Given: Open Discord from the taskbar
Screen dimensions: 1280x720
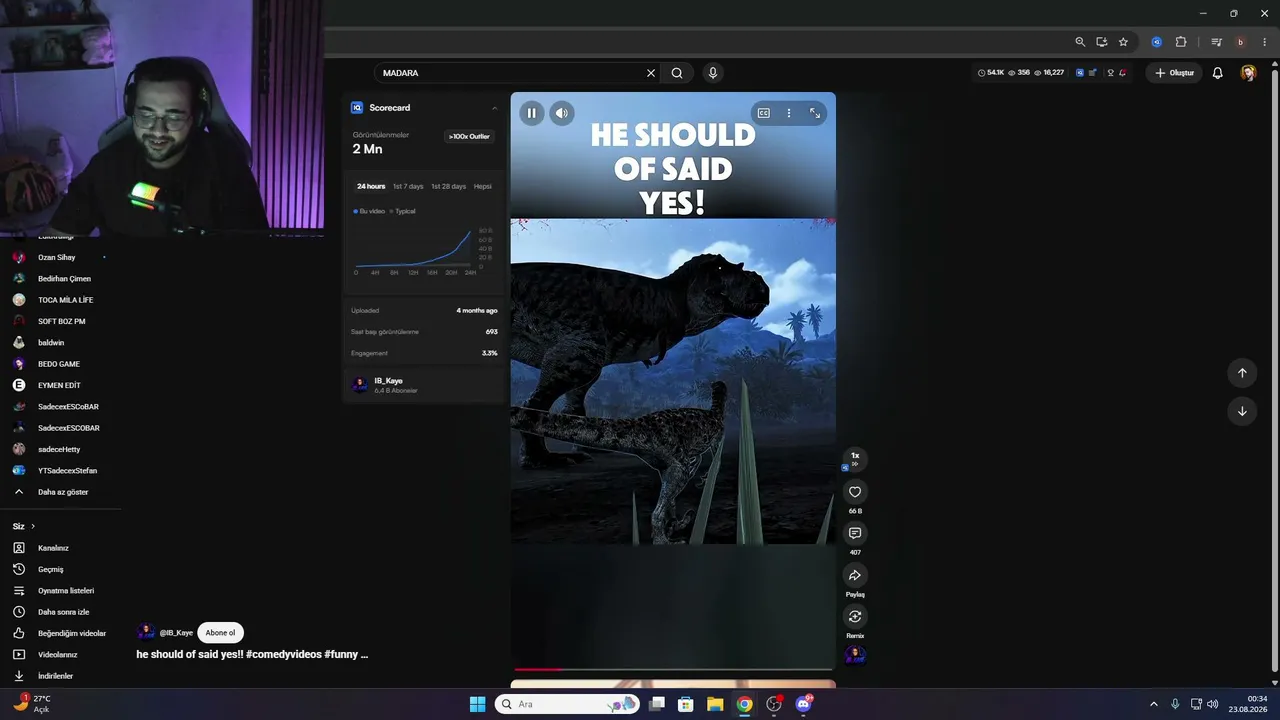Looking at the screenshot, I should point(803,704).
